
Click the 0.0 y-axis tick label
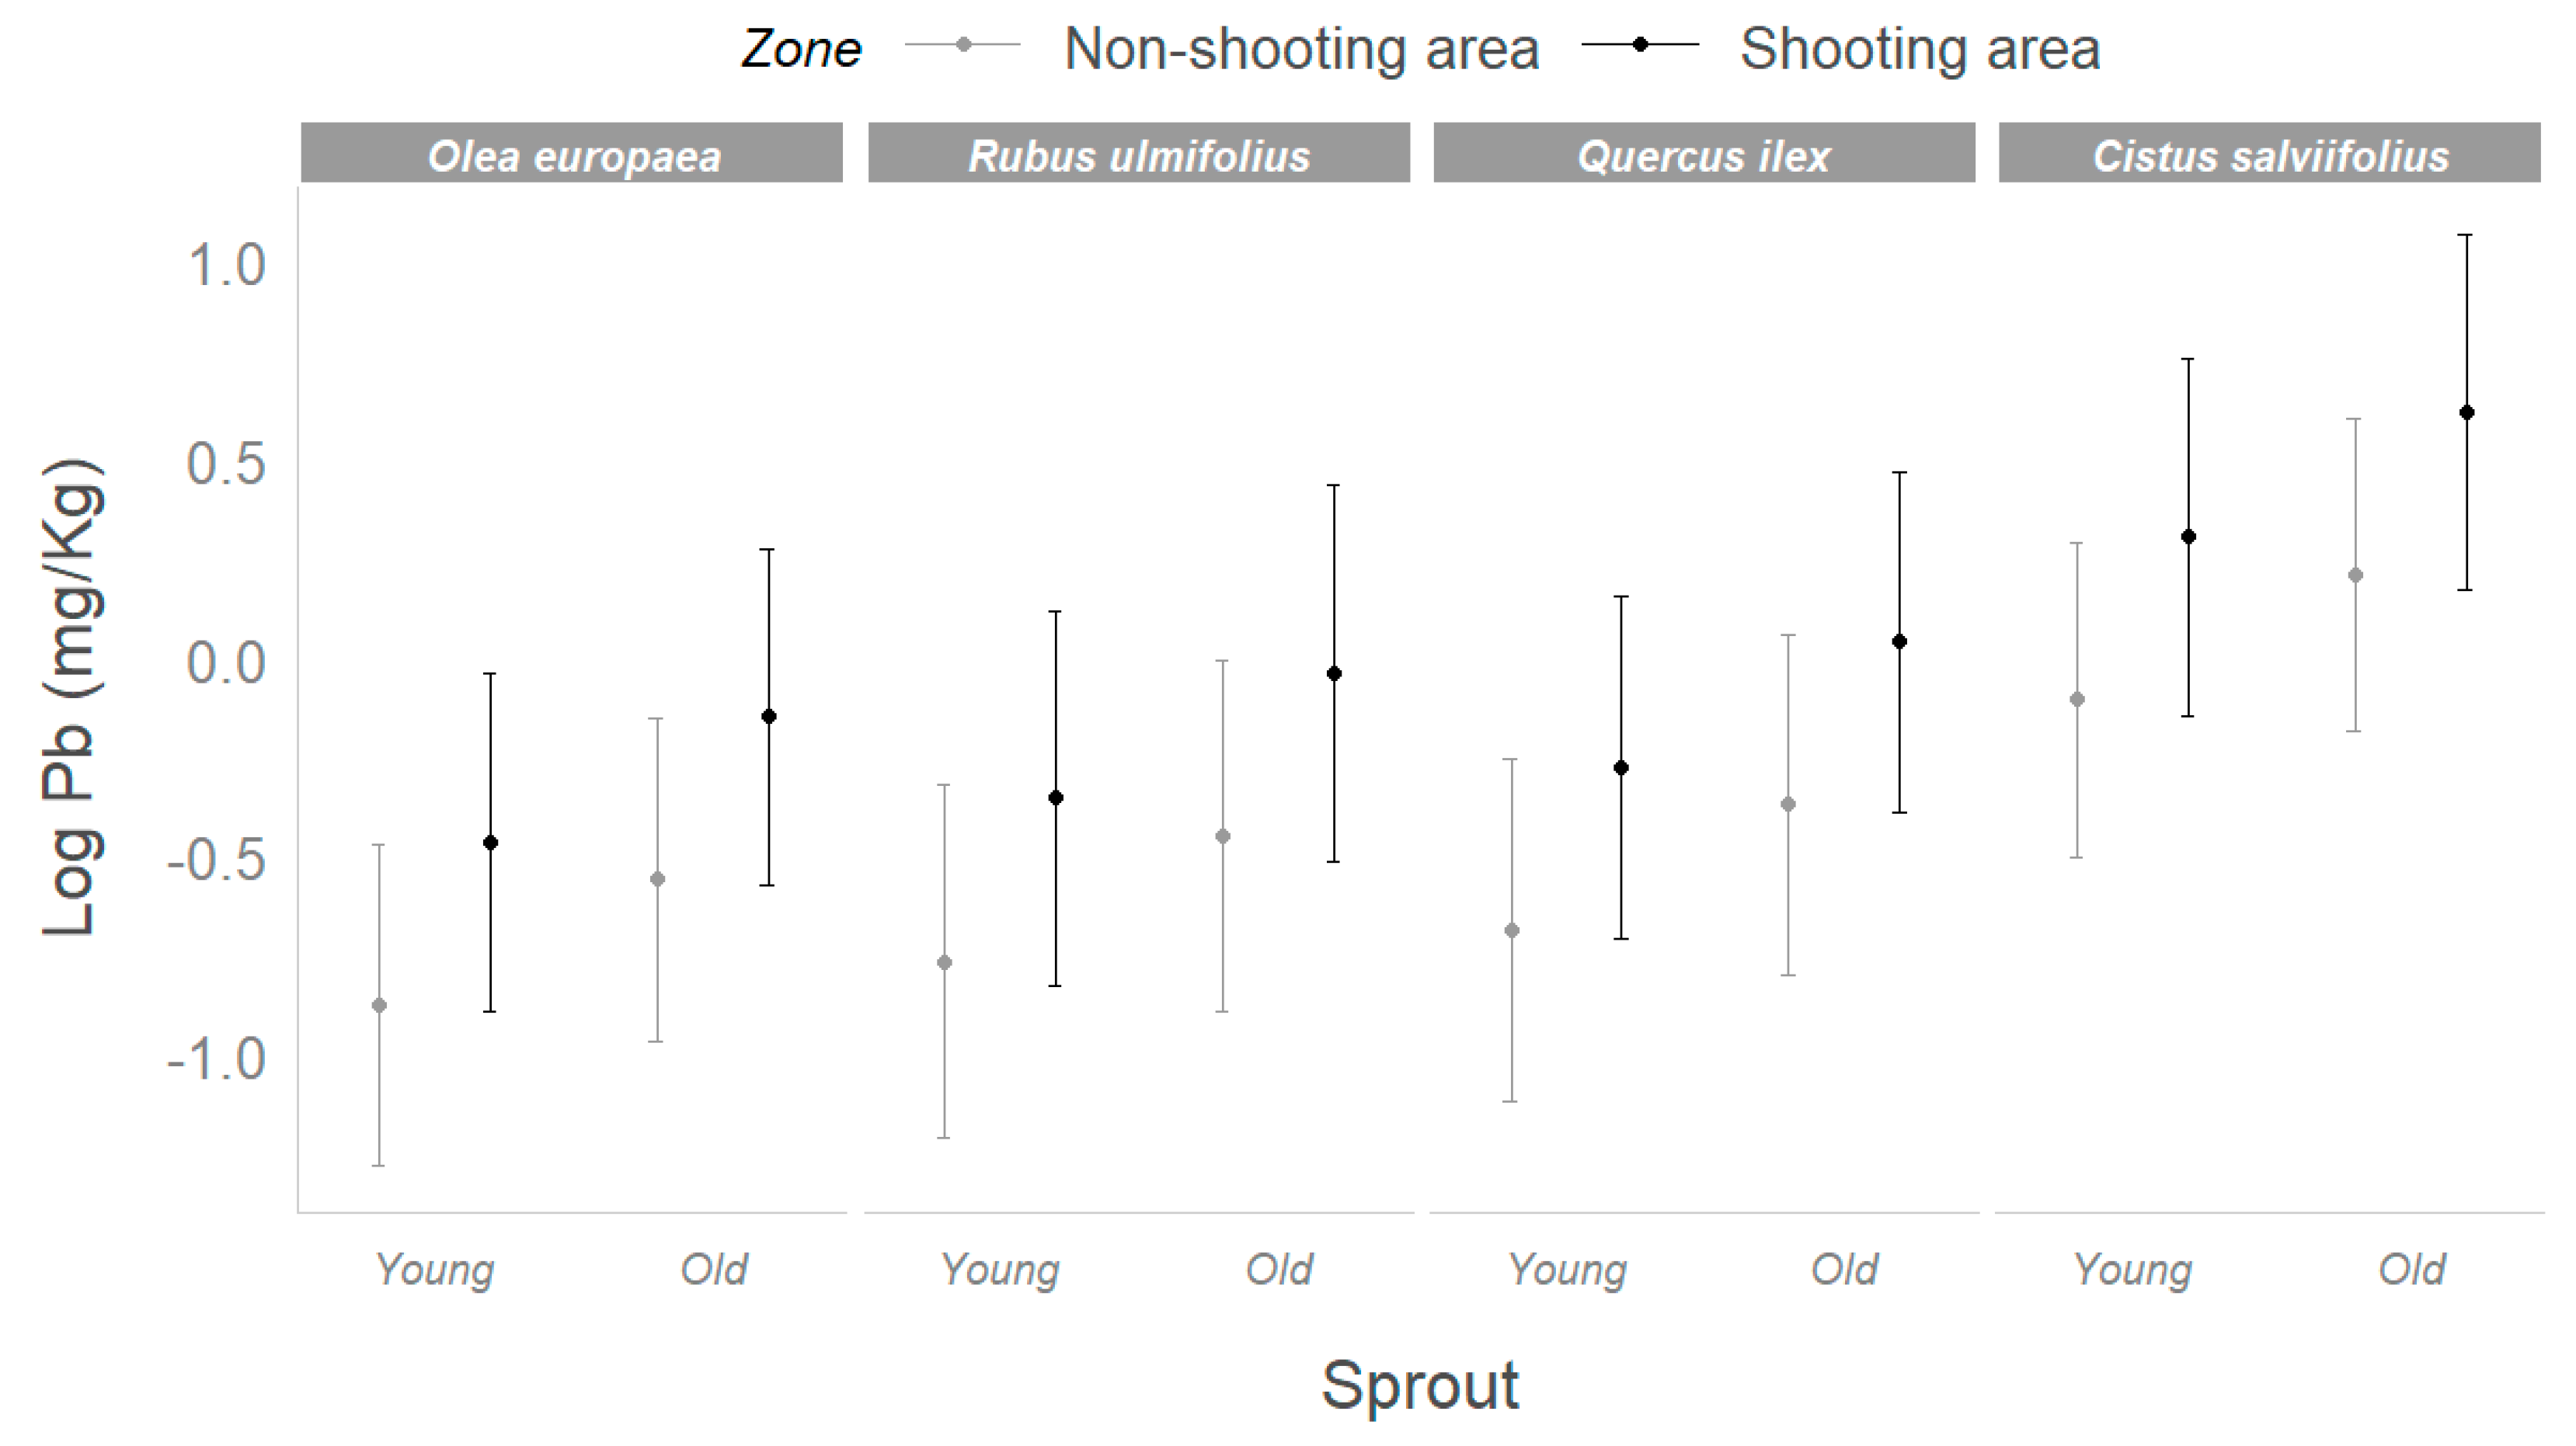[x=226, y=662]
